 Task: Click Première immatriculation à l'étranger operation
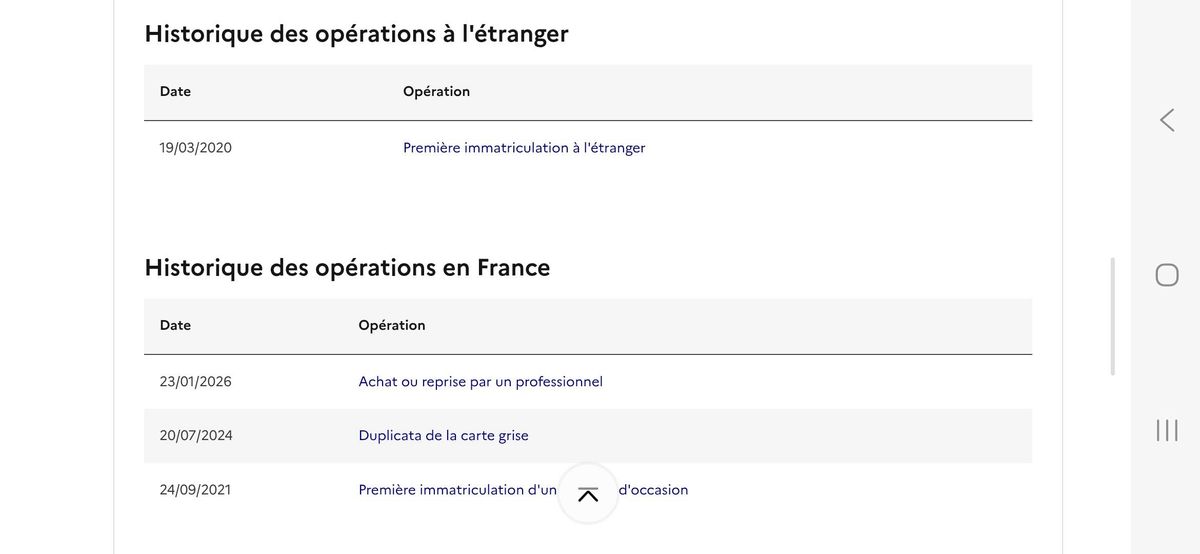[524, 148]
